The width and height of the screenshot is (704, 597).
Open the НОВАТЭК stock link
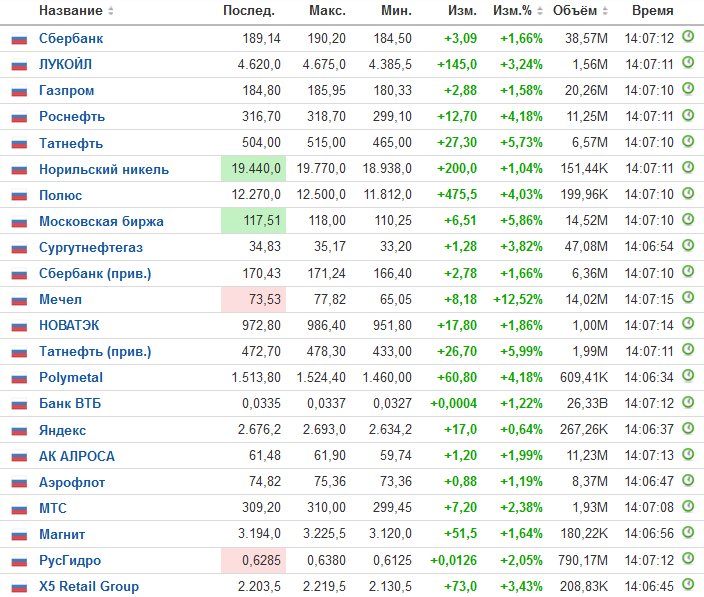pyautogui.click(x=69, y=325)
